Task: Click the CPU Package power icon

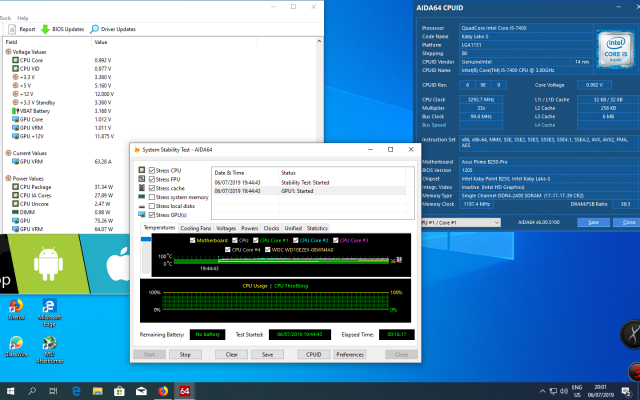Action: click(x=15, y=187)
